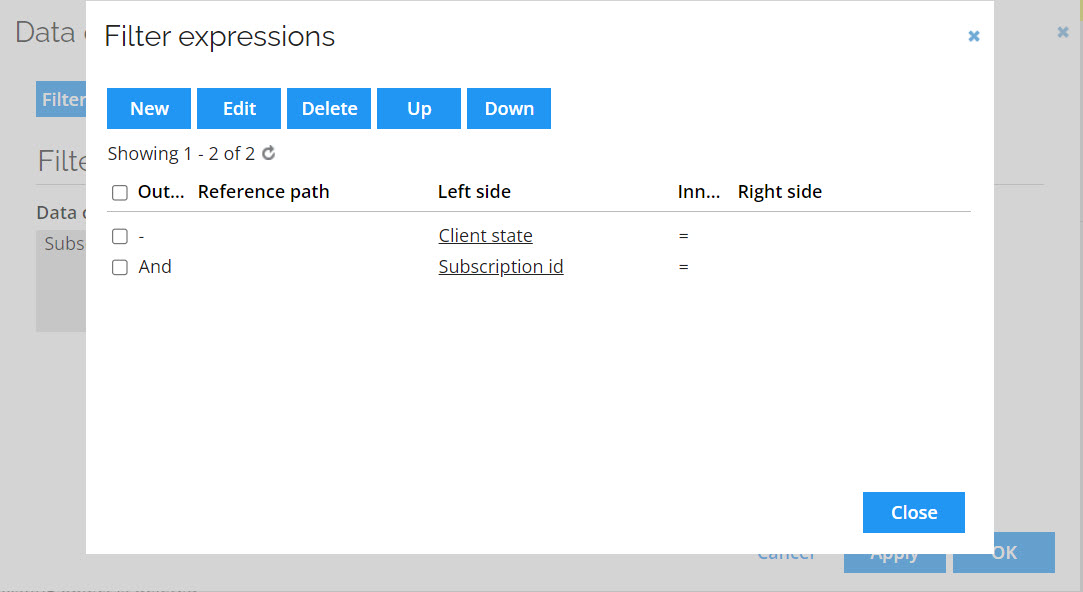Delete the selected filter expression
This screenshot has width=1083, height=592.
(329, 108)
